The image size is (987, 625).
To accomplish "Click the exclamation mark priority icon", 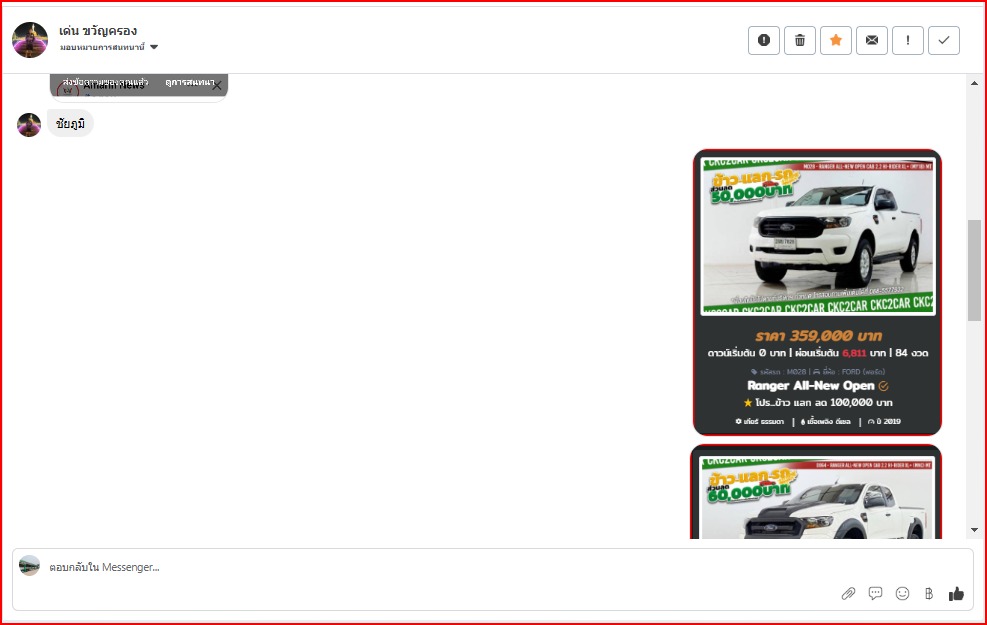I will (x=908, y=40).
